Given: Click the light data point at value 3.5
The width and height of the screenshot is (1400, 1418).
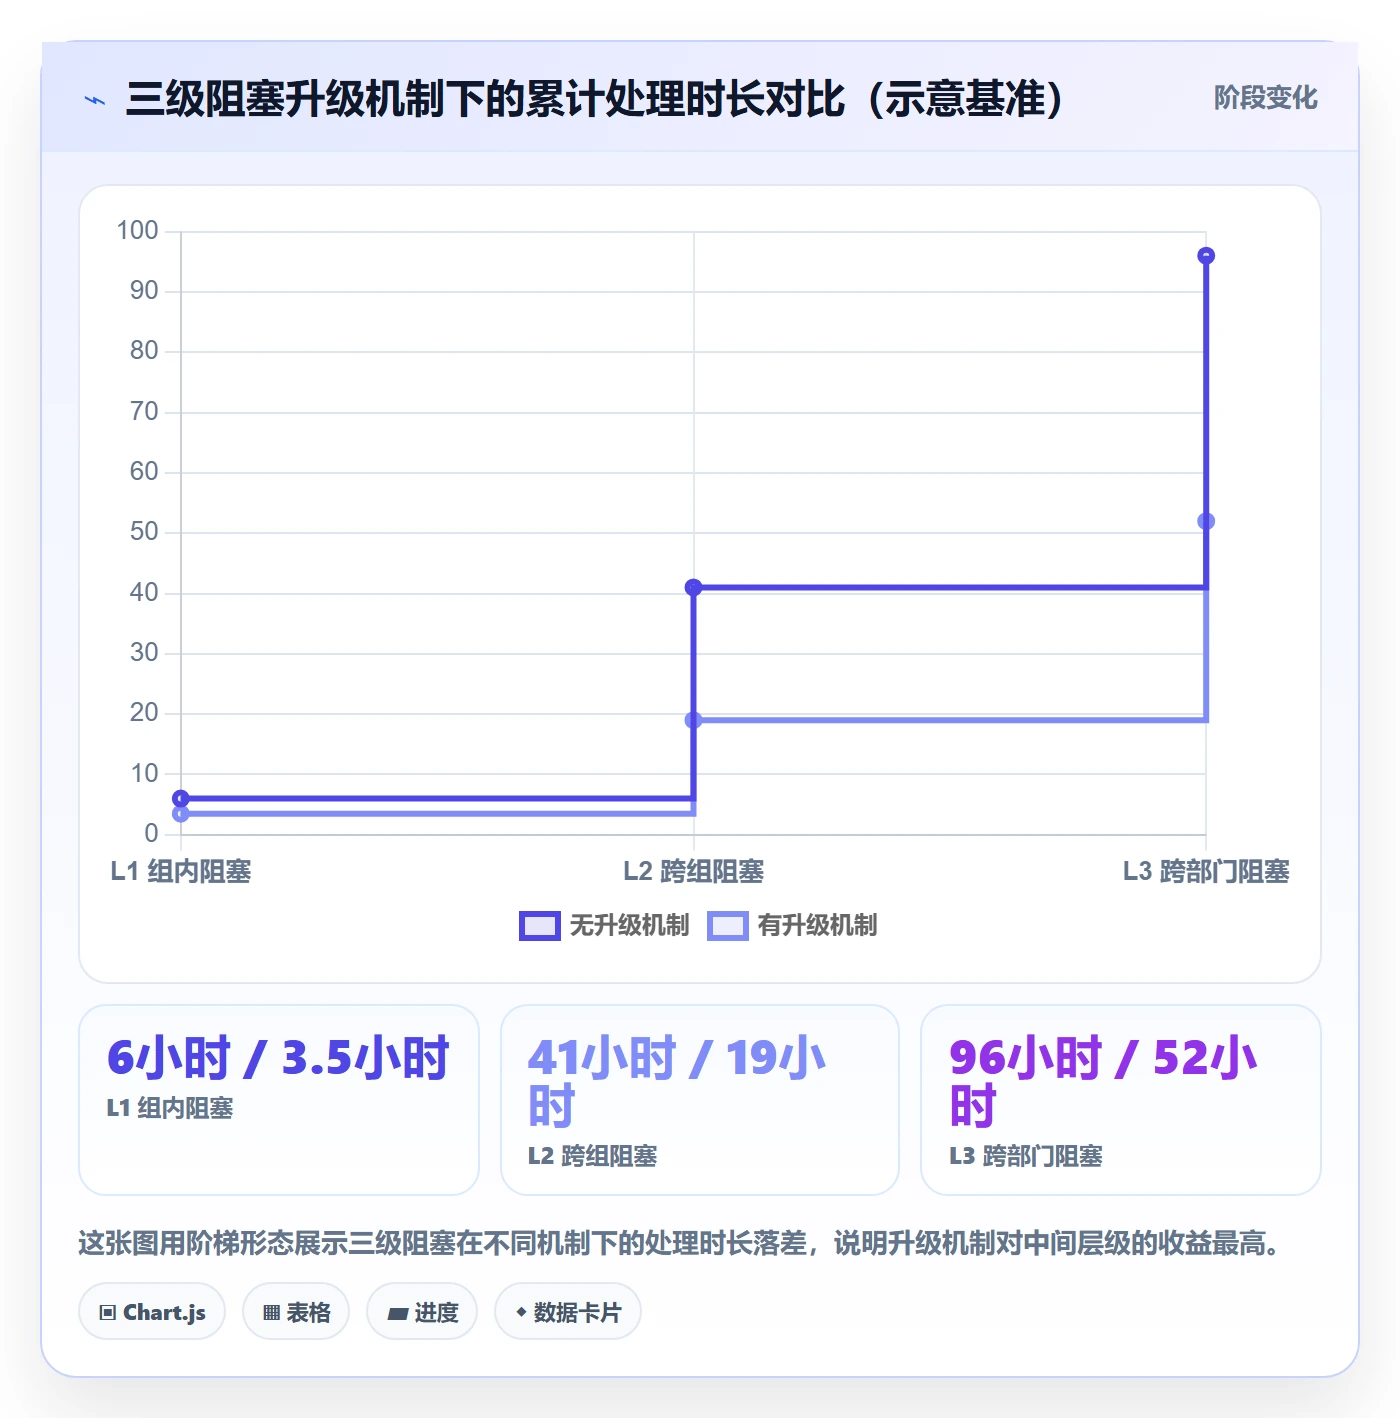Looking at the screenshot, I should [x=181, y=814].
